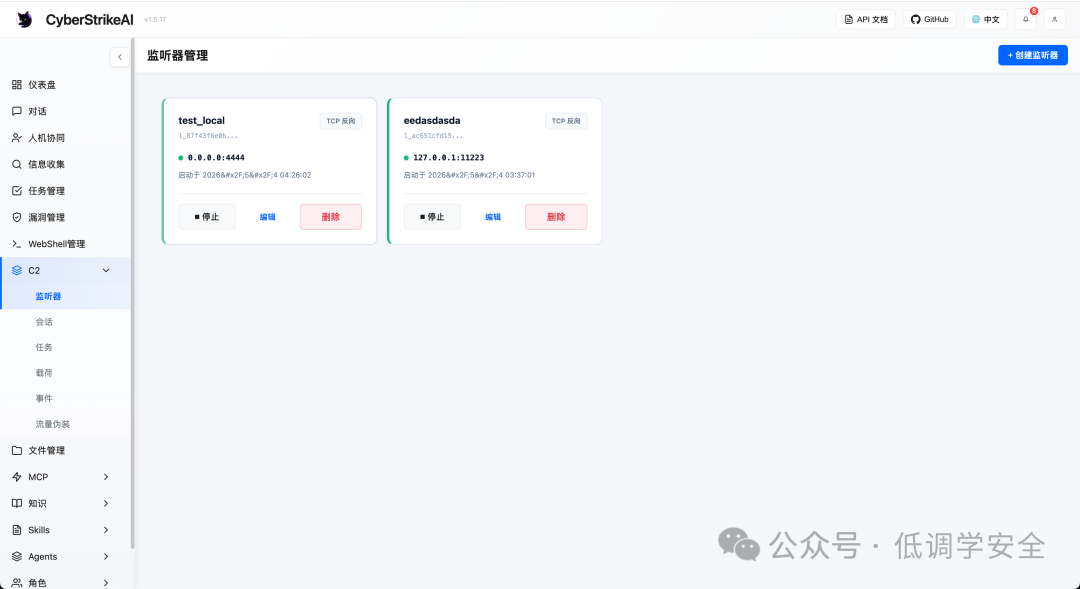
Task: Expand the MCP submenu chevron
Action: (106, 477)
